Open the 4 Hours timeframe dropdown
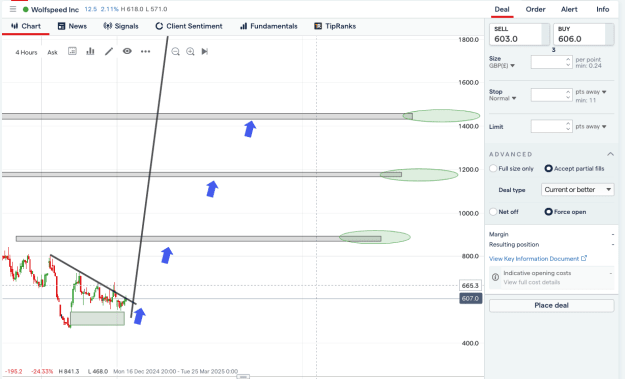The height and width of the screenshot is (379, 625). 26,52
